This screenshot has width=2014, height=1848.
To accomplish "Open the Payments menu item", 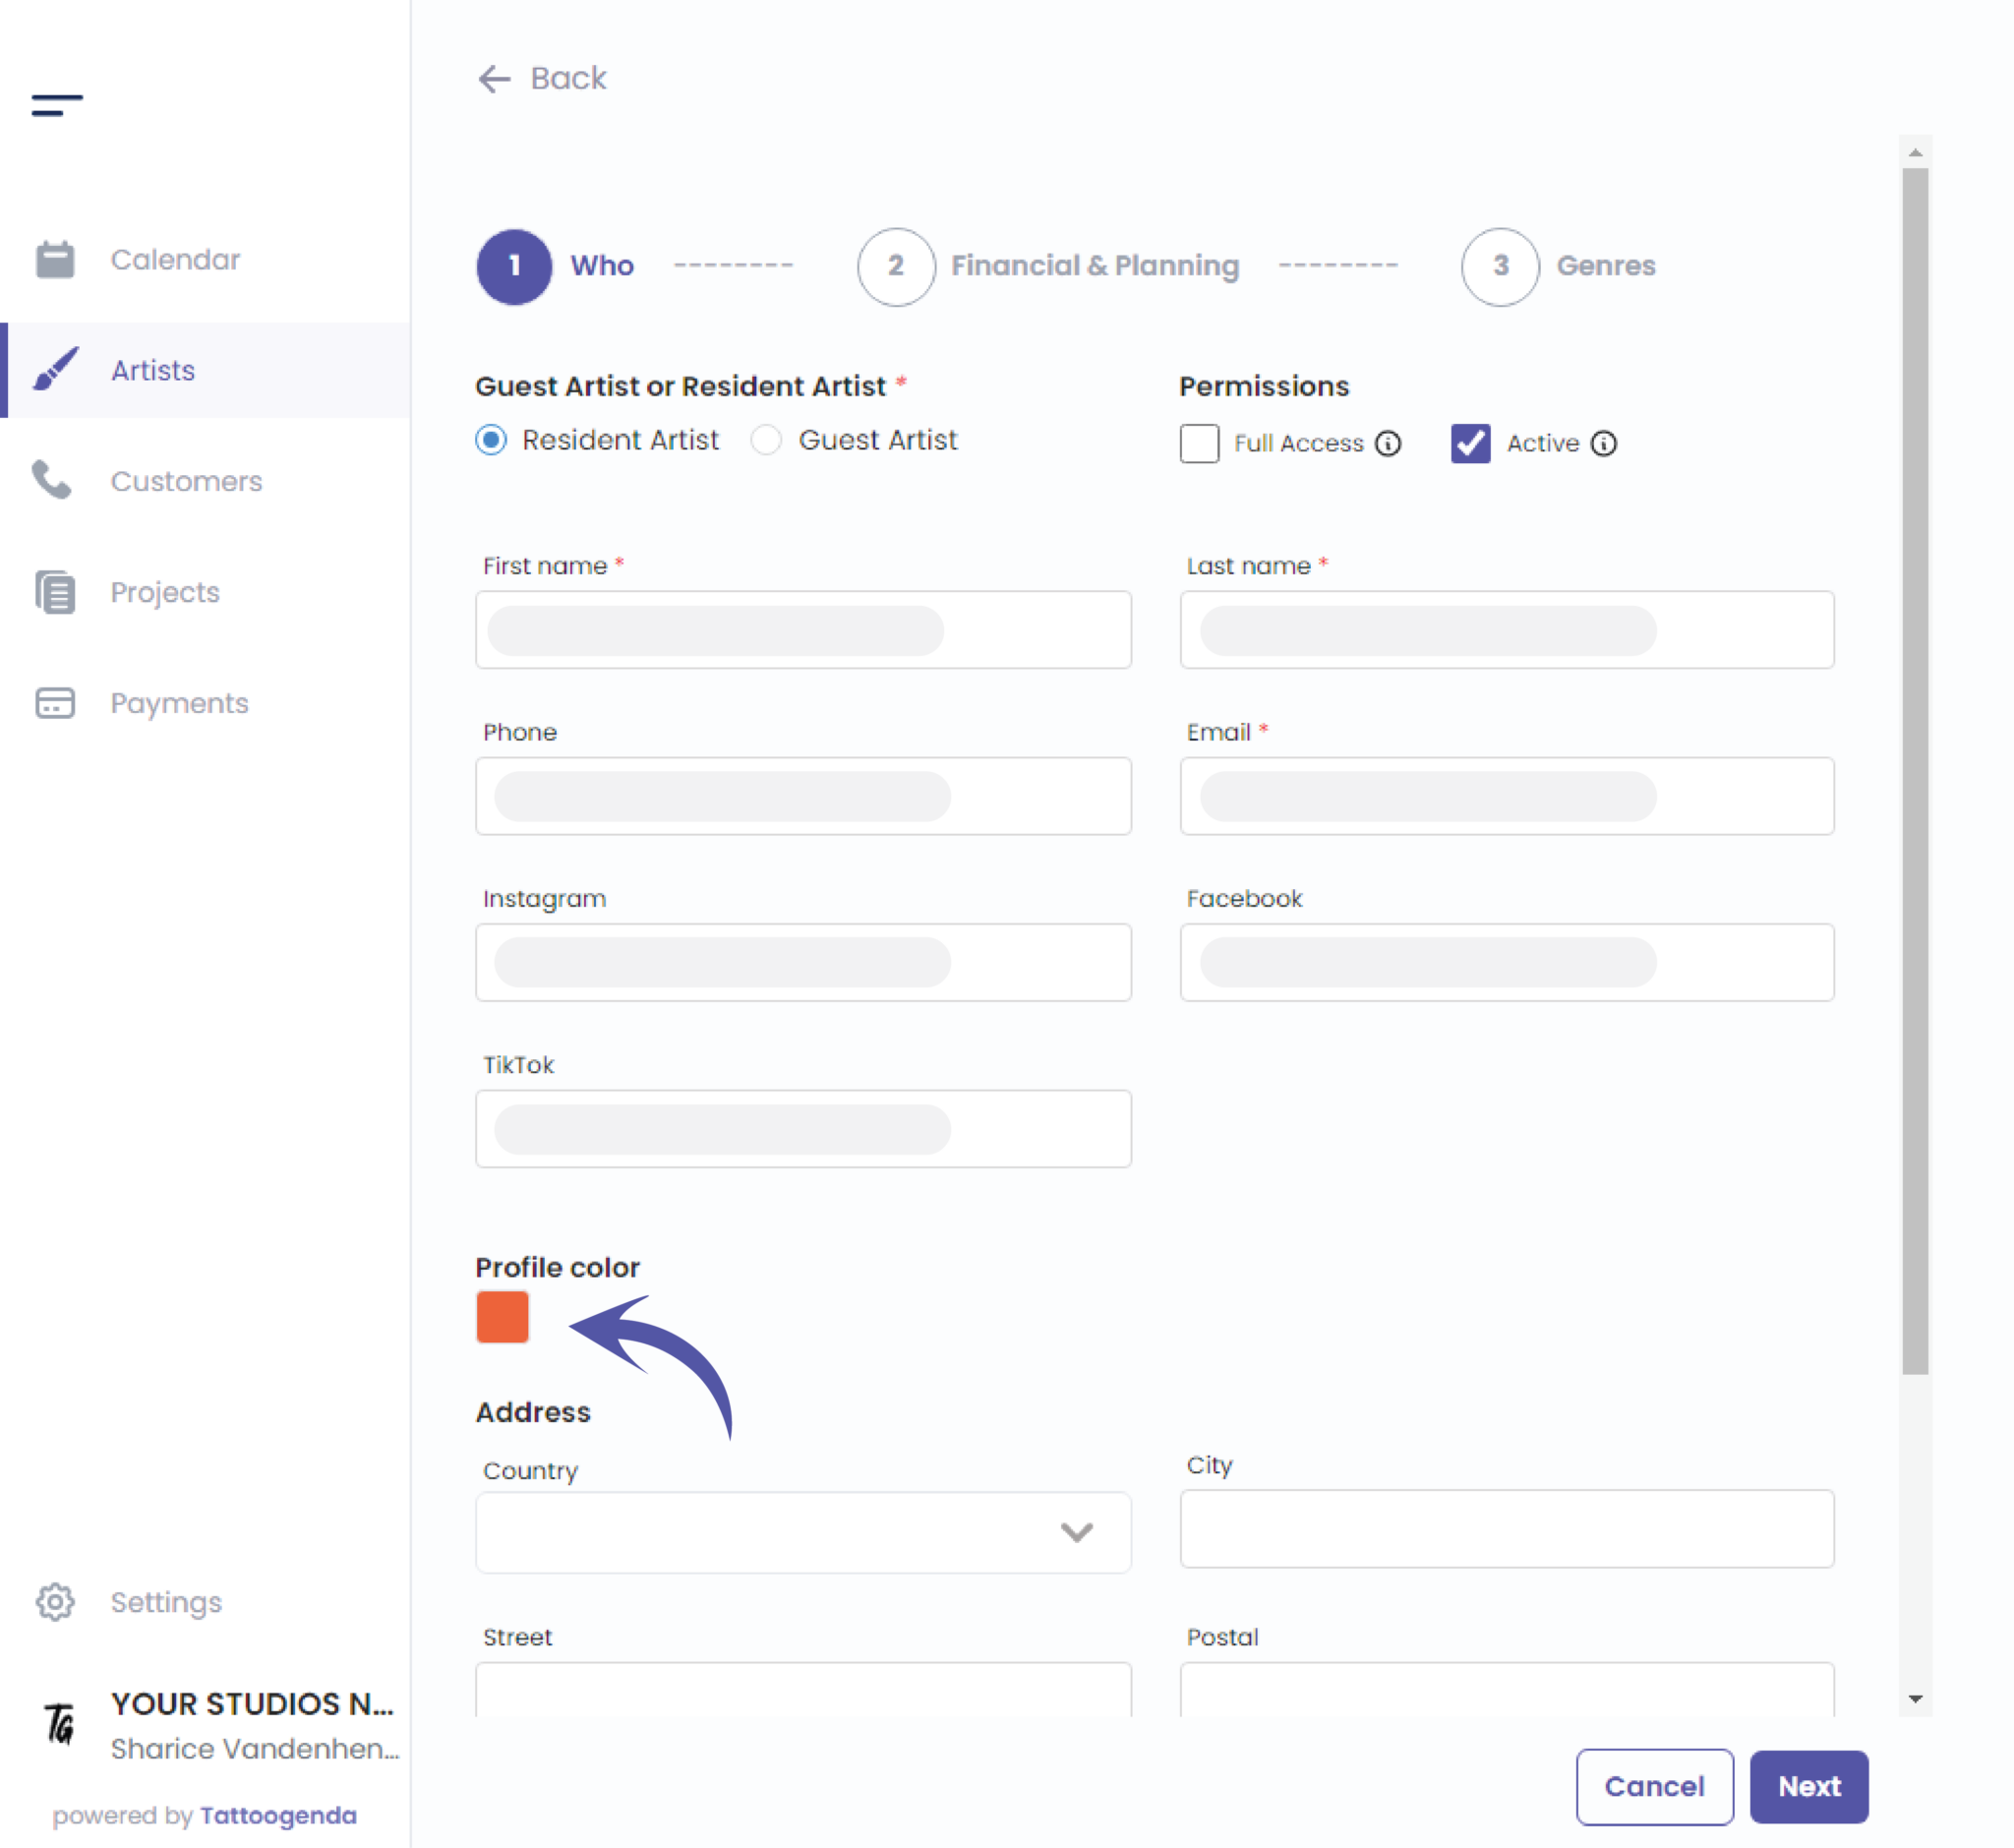I will (205, 703).
